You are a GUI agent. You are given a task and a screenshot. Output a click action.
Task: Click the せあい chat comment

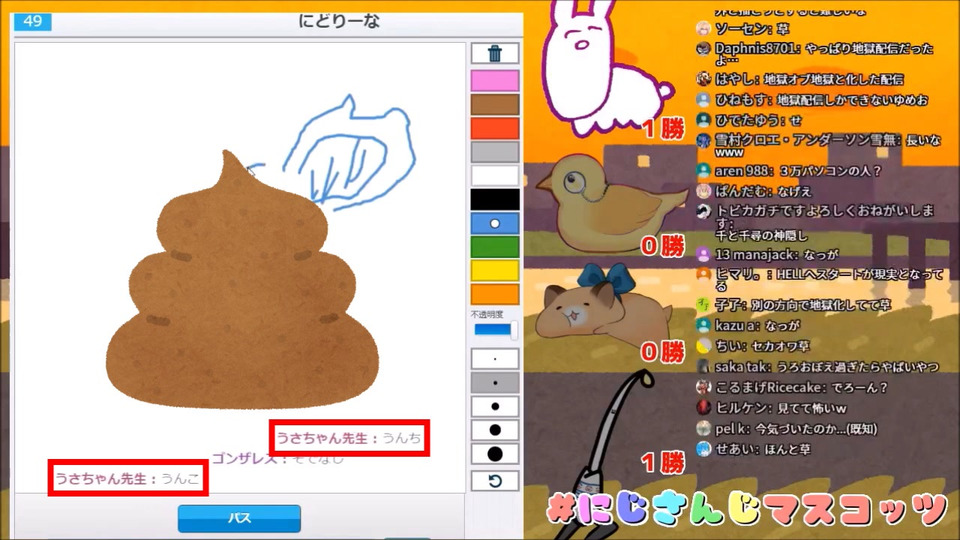tap(754, 449)
